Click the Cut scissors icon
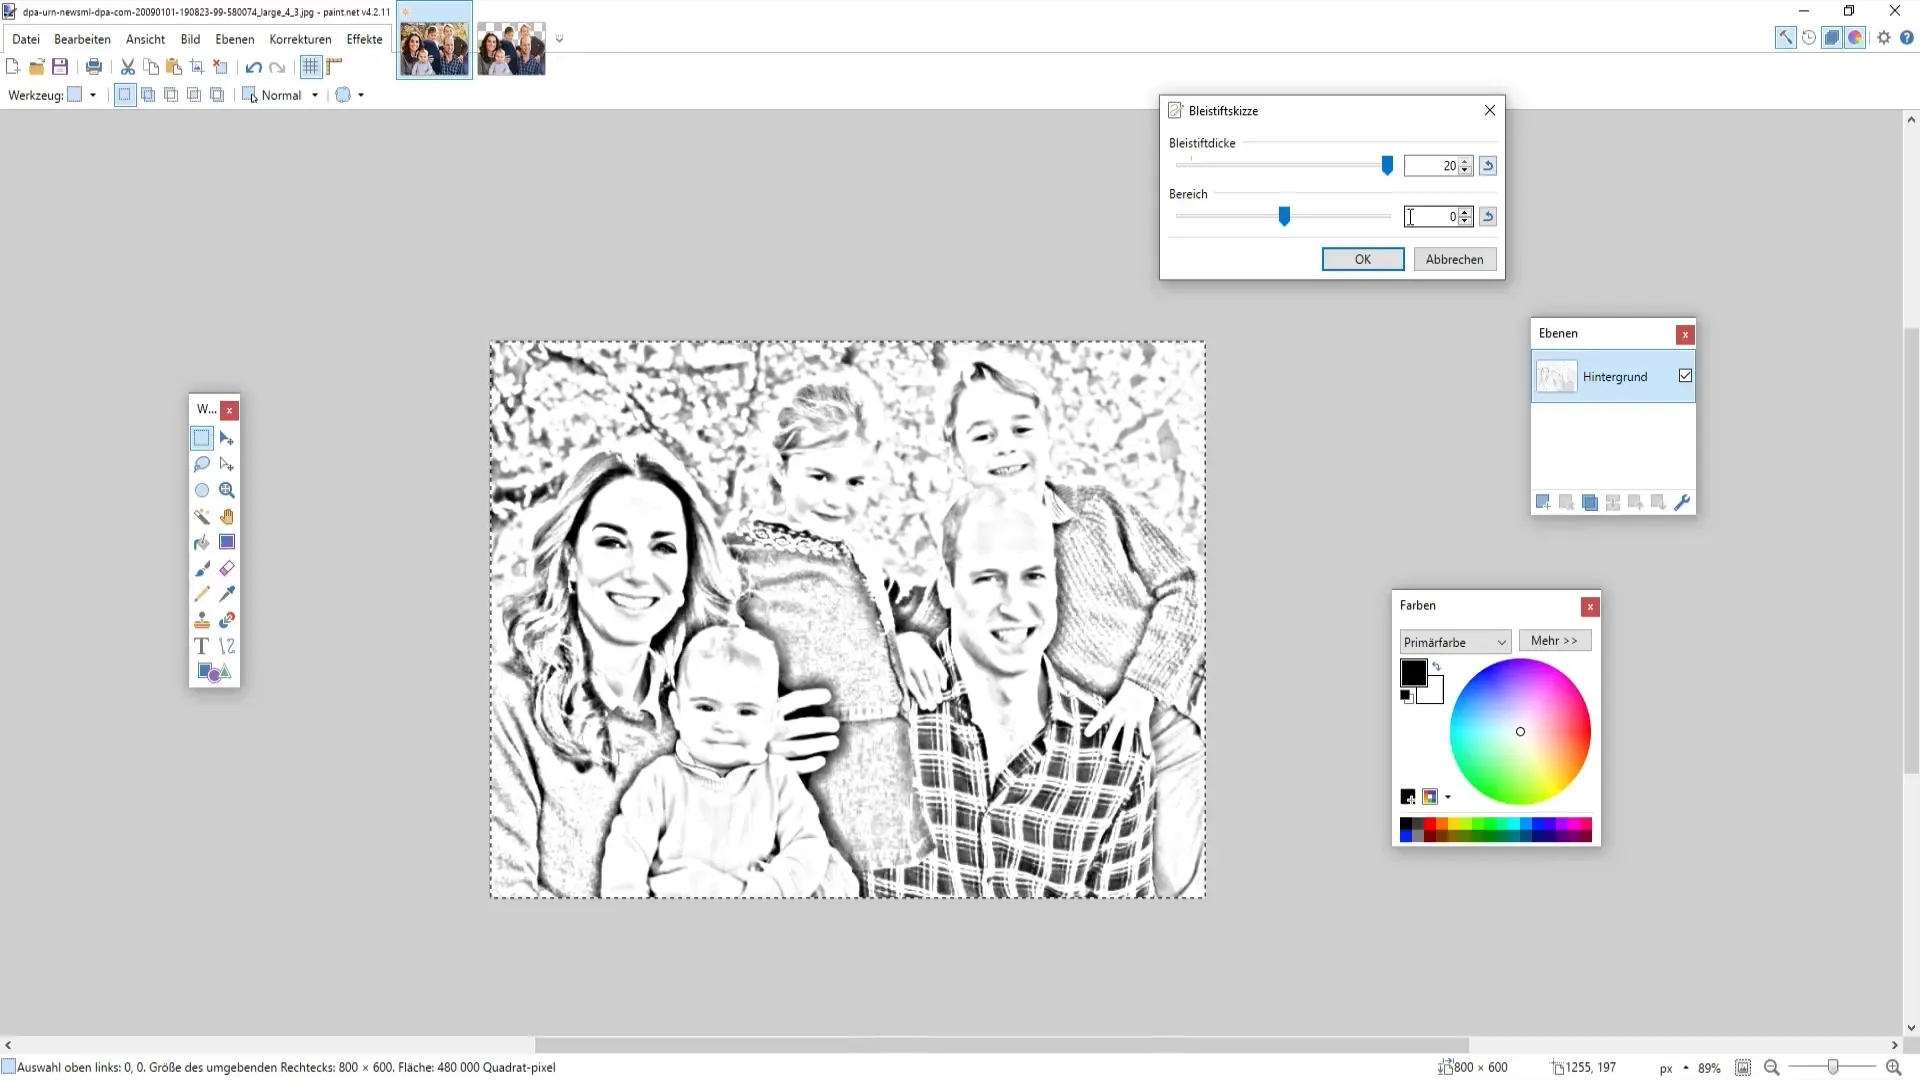Screen dimensions: 1920x1080 coord(128,67)
